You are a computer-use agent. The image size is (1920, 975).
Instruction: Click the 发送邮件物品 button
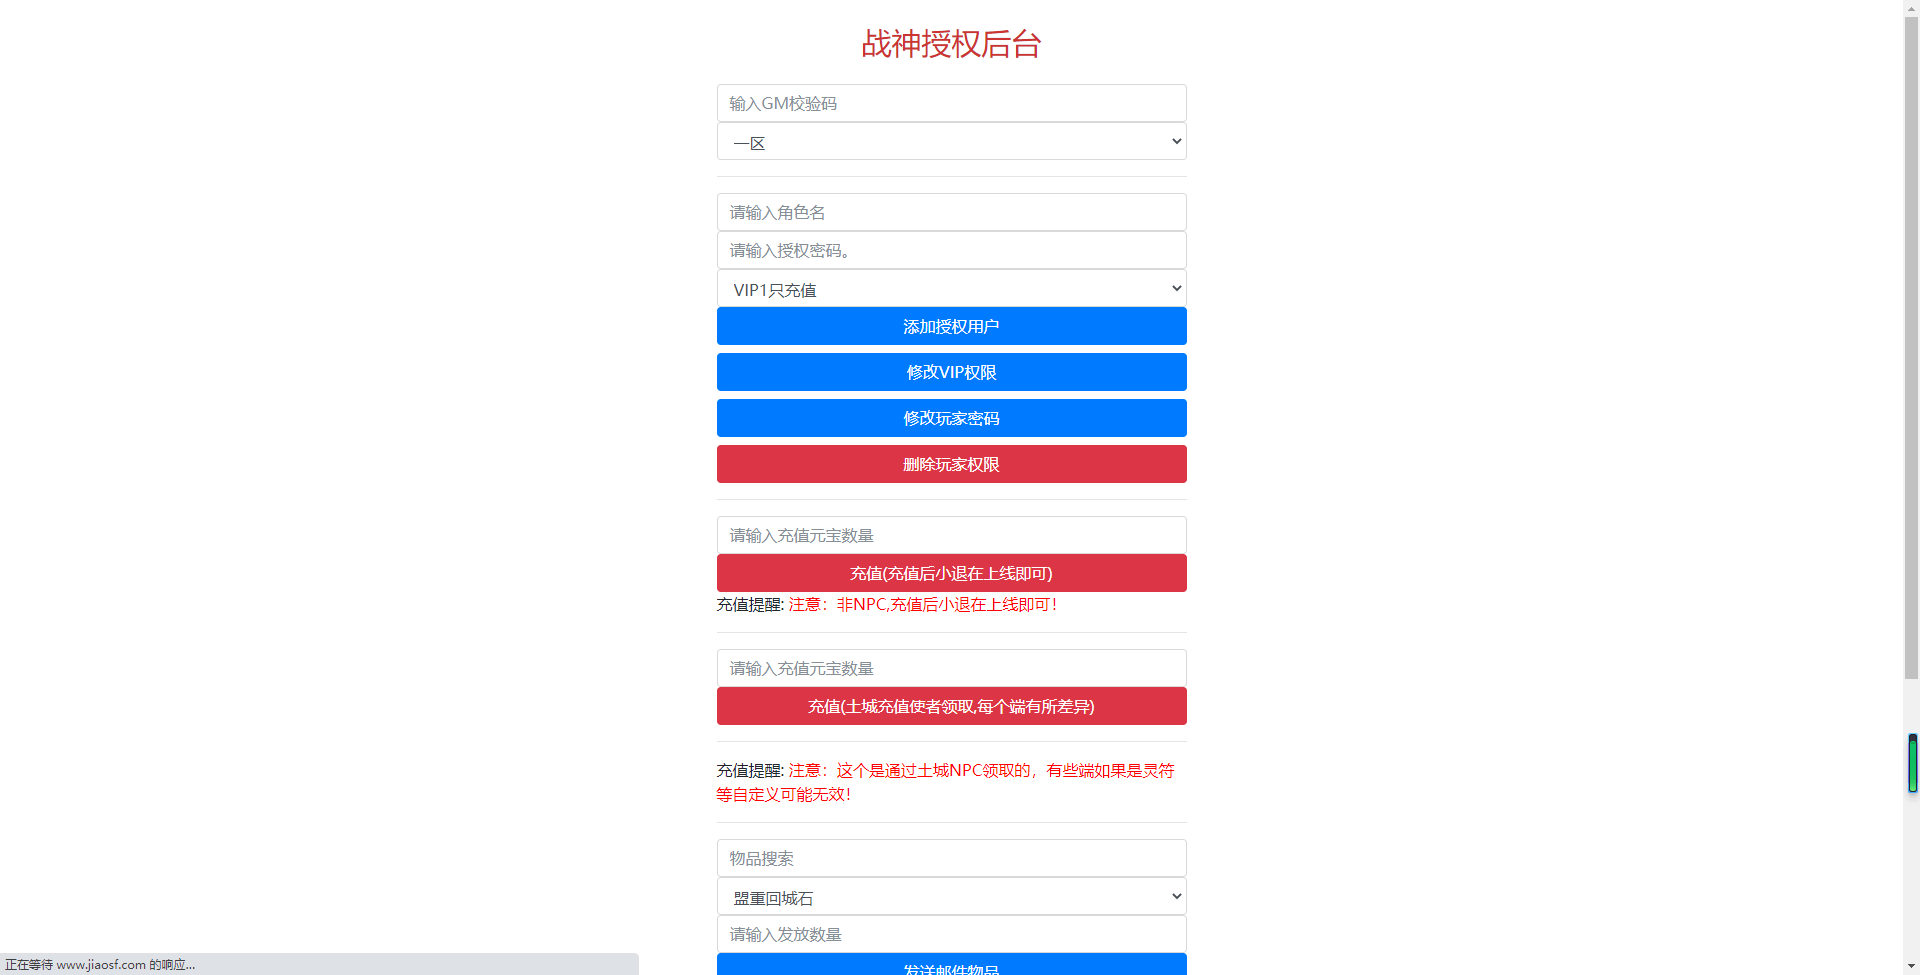tap(951, 965)
